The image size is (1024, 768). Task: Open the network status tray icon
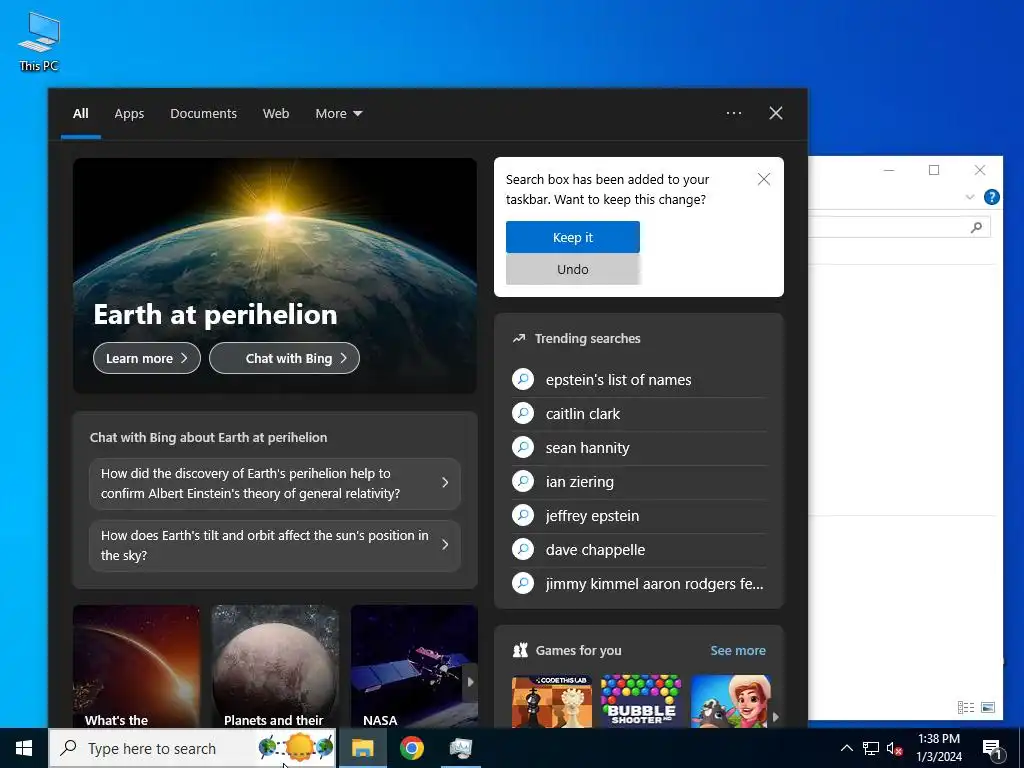871,748
